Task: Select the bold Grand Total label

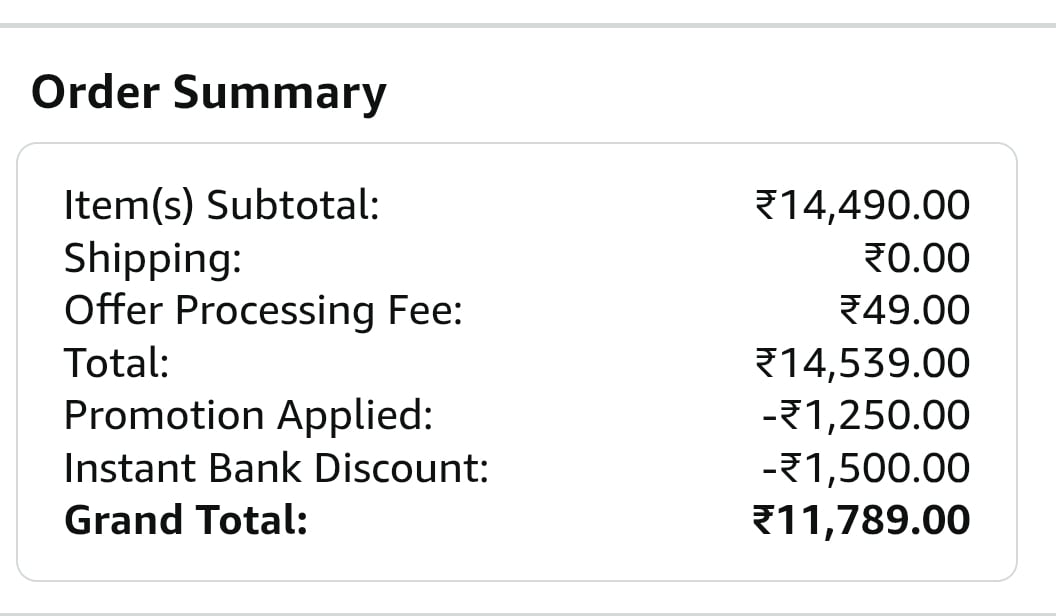Action: tap(185, 520)
